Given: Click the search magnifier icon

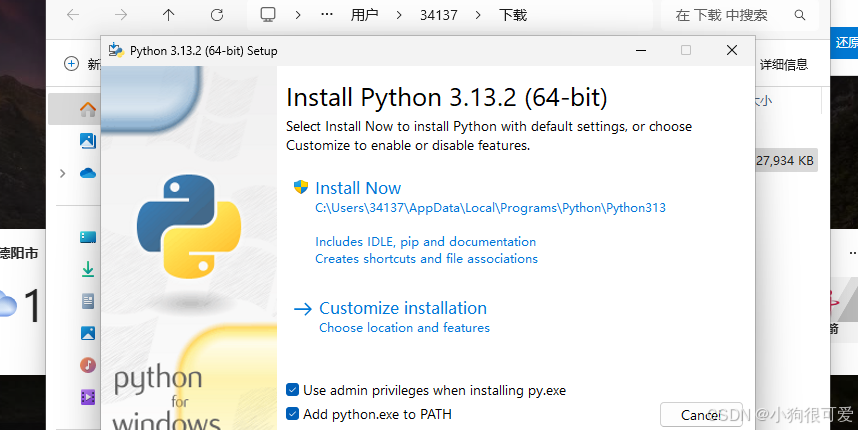Looking at the screenshot, I should pos(799,15).
